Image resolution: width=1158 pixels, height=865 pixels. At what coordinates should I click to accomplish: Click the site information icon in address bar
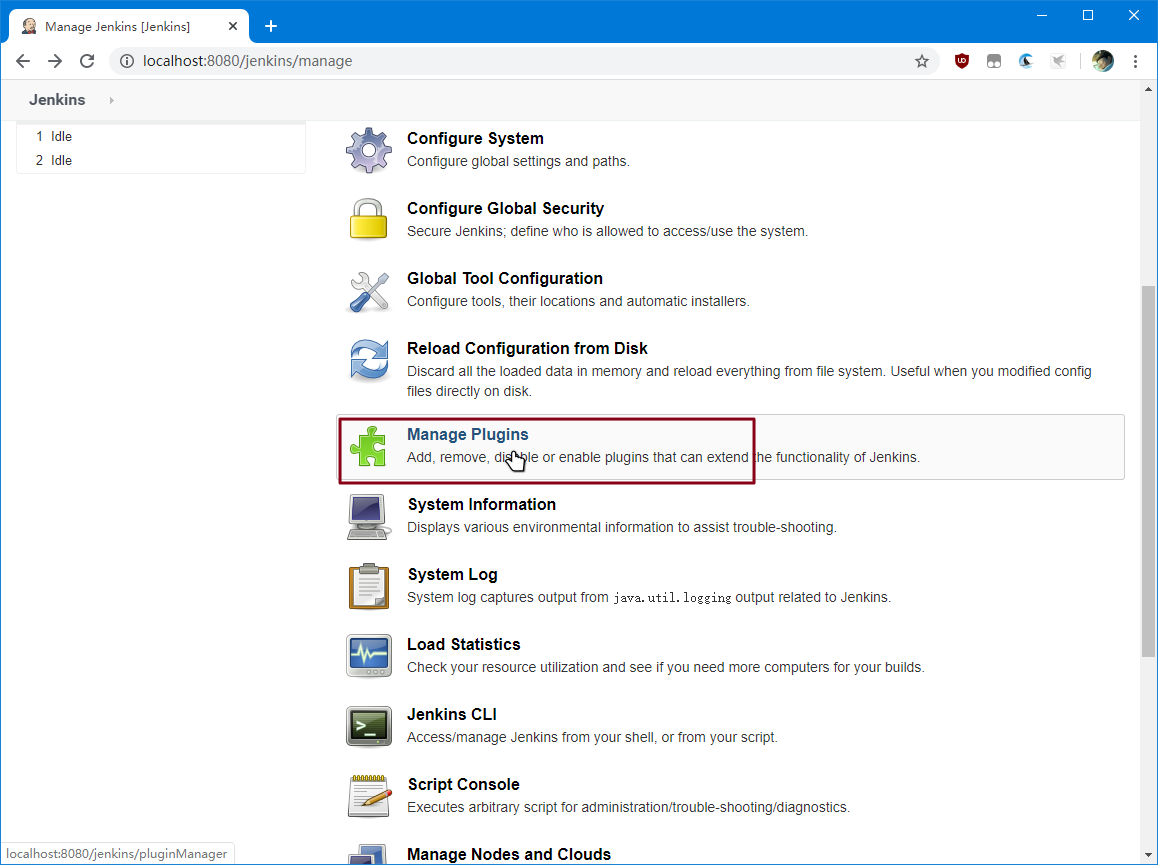127,61
